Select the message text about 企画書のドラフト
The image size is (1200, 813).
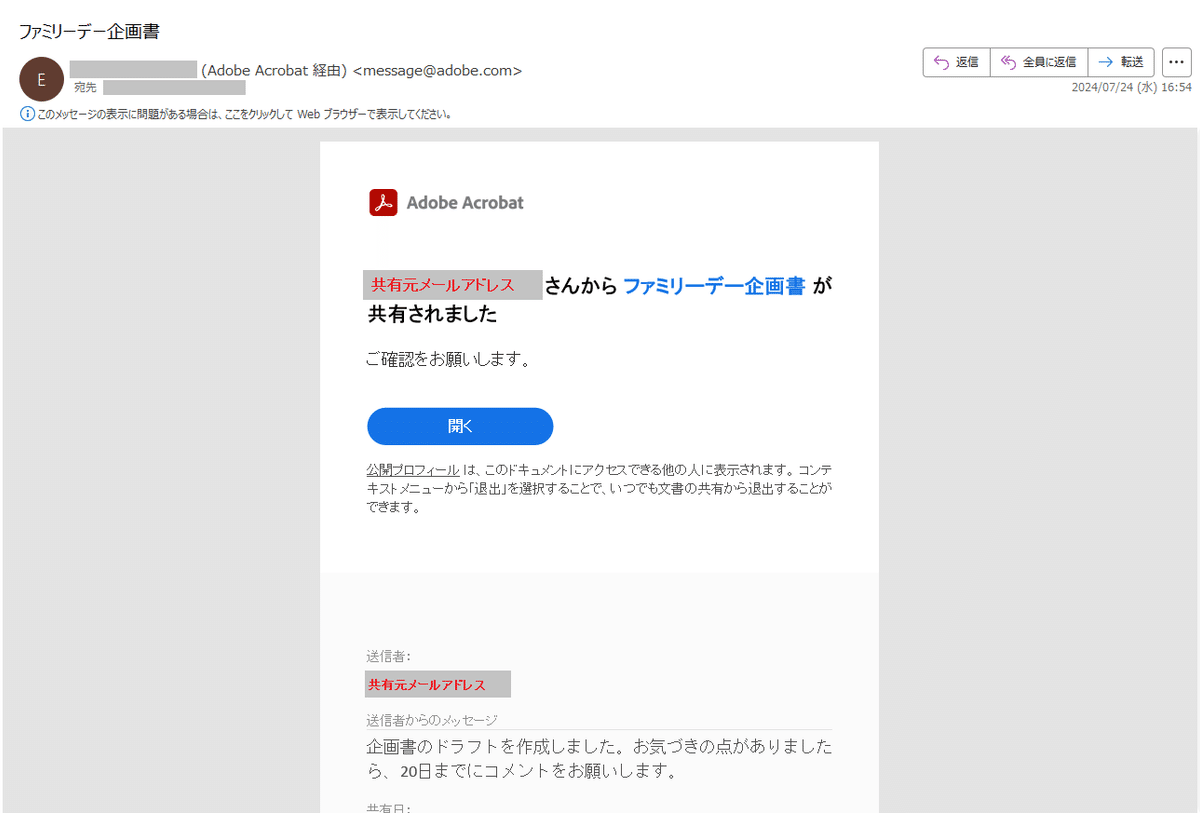tap(599, 759)
